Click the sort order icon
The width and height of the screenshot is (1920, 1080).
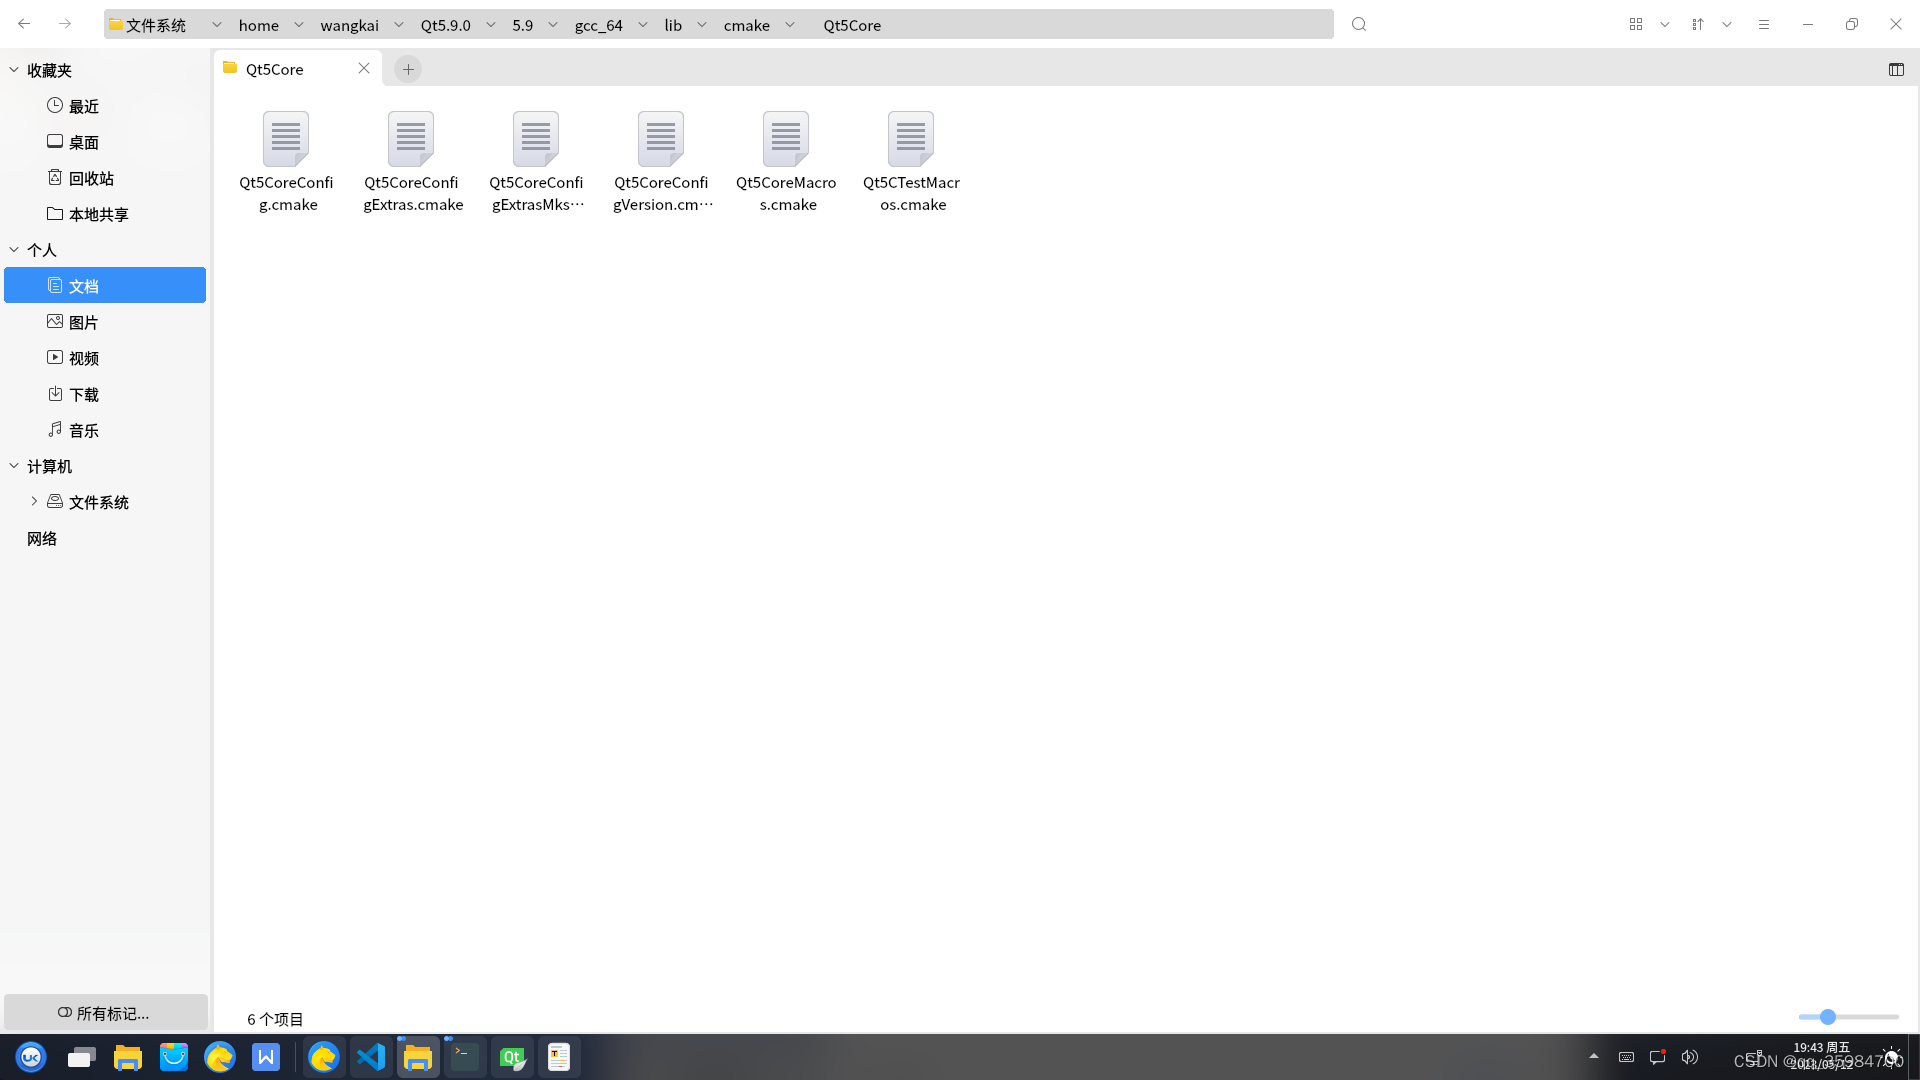tap(1697, 23)
